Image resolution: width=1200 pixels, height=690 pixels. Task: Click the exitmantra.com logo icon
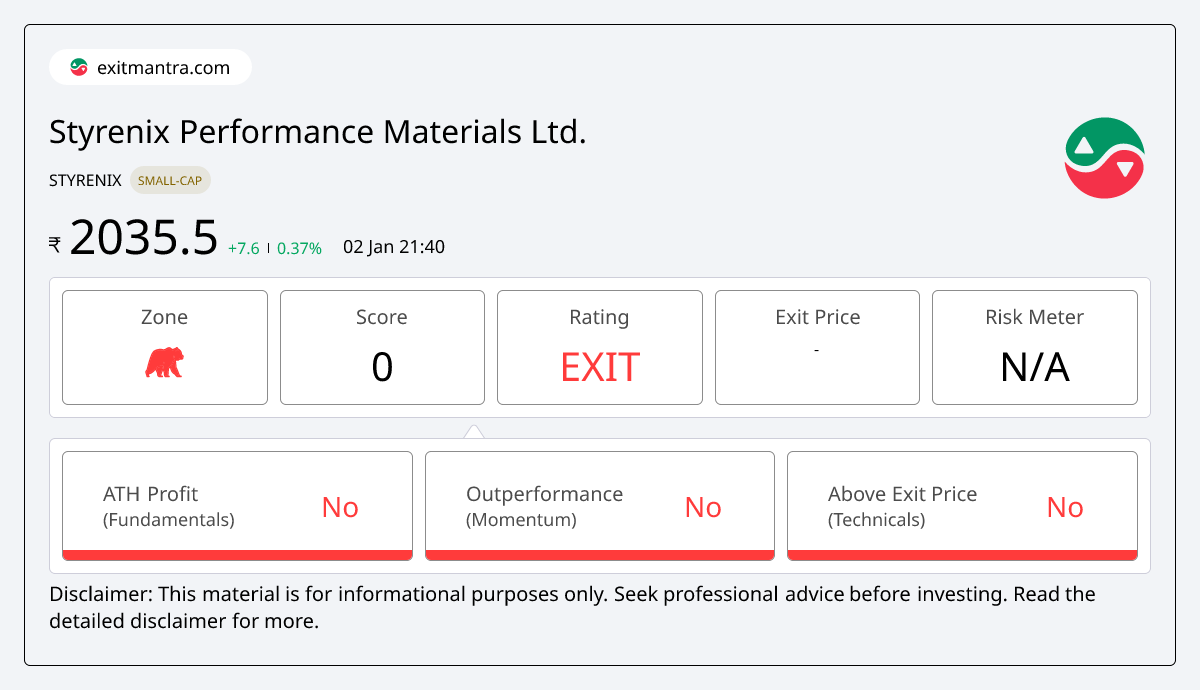tap(78, 67)
